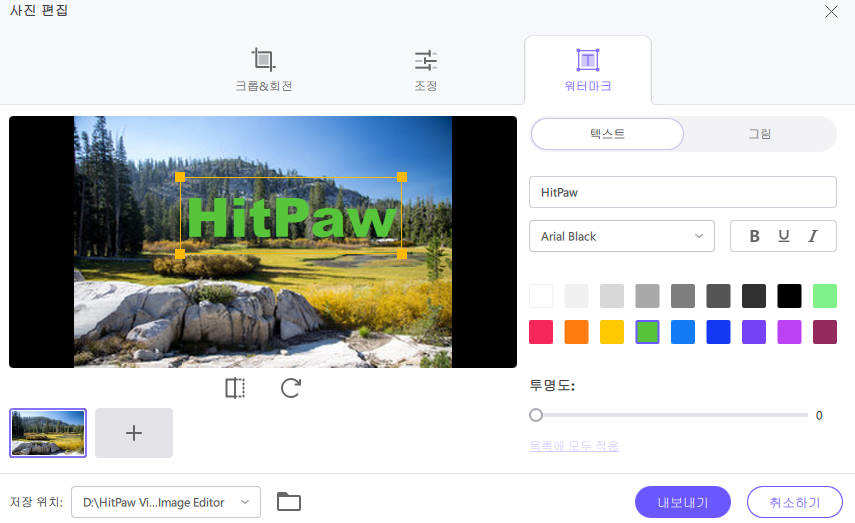Click the 취소하기 cancel button
Image resolution: width=855 pixels, height=523 pixels.
pos(794,502)
